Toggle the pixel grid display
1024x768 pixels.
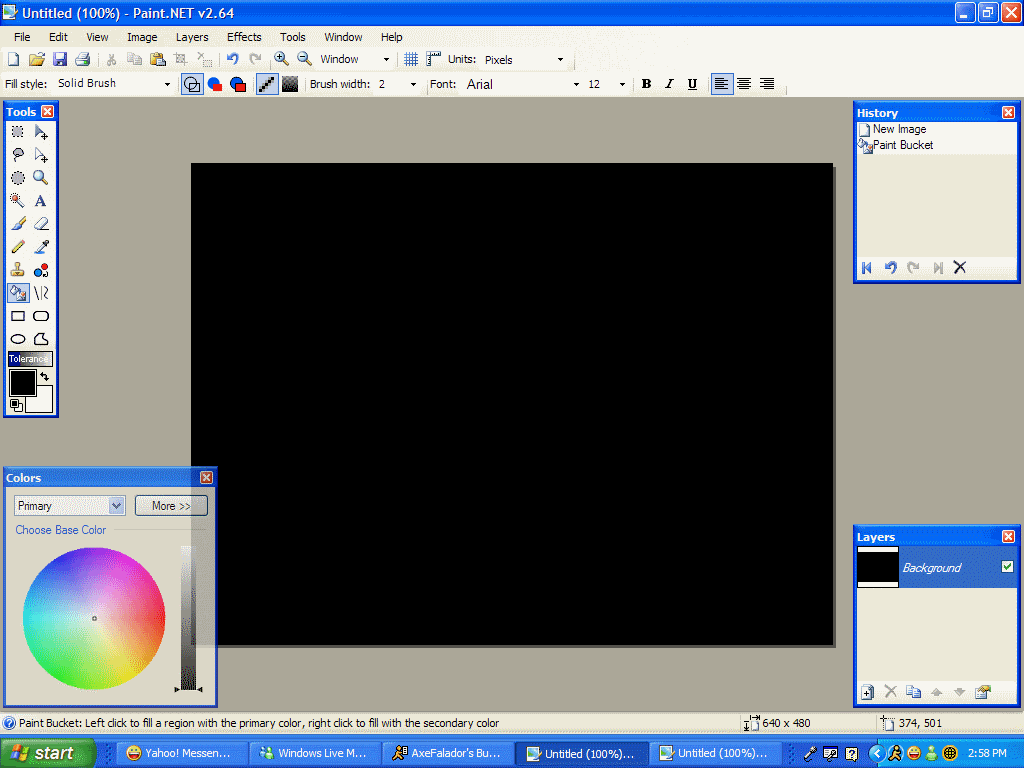pyautogui.click(x=410, y=60)
